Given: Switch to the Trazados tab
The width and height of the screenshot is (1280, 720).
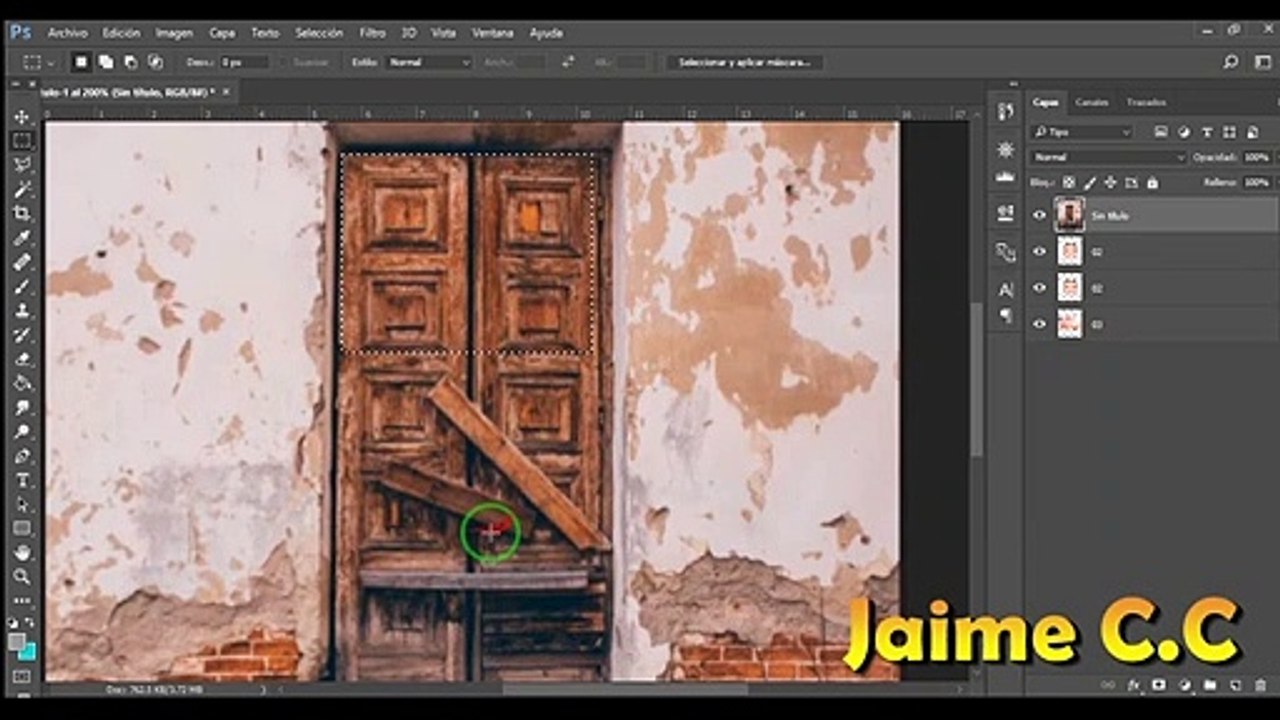Looking at the screenshot, I should coord(1146,102).
